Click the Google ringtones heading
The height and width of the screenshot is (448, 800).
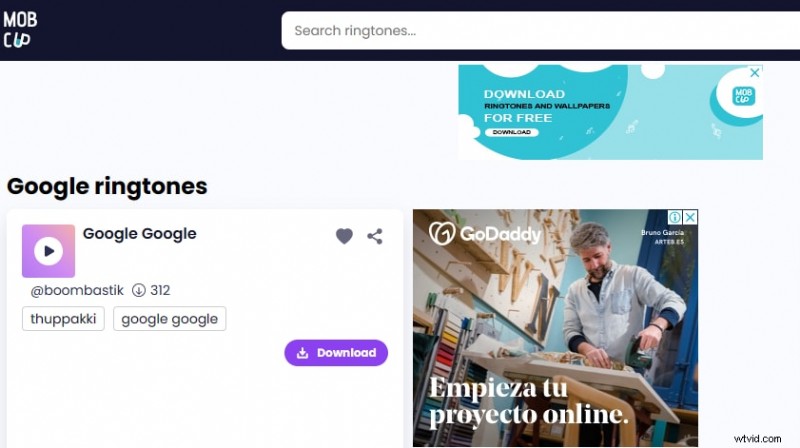(107, 186)
